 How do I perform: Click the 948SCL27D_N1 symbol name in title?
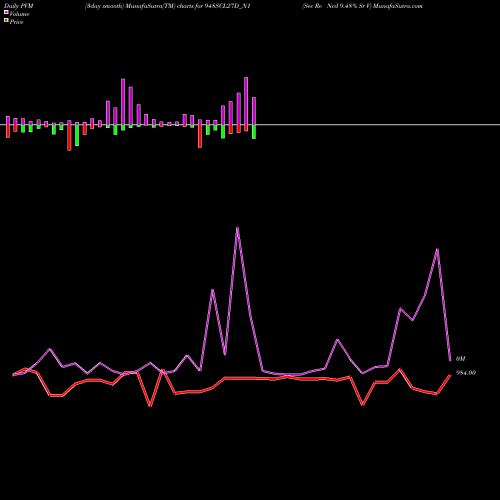[227, 6]
